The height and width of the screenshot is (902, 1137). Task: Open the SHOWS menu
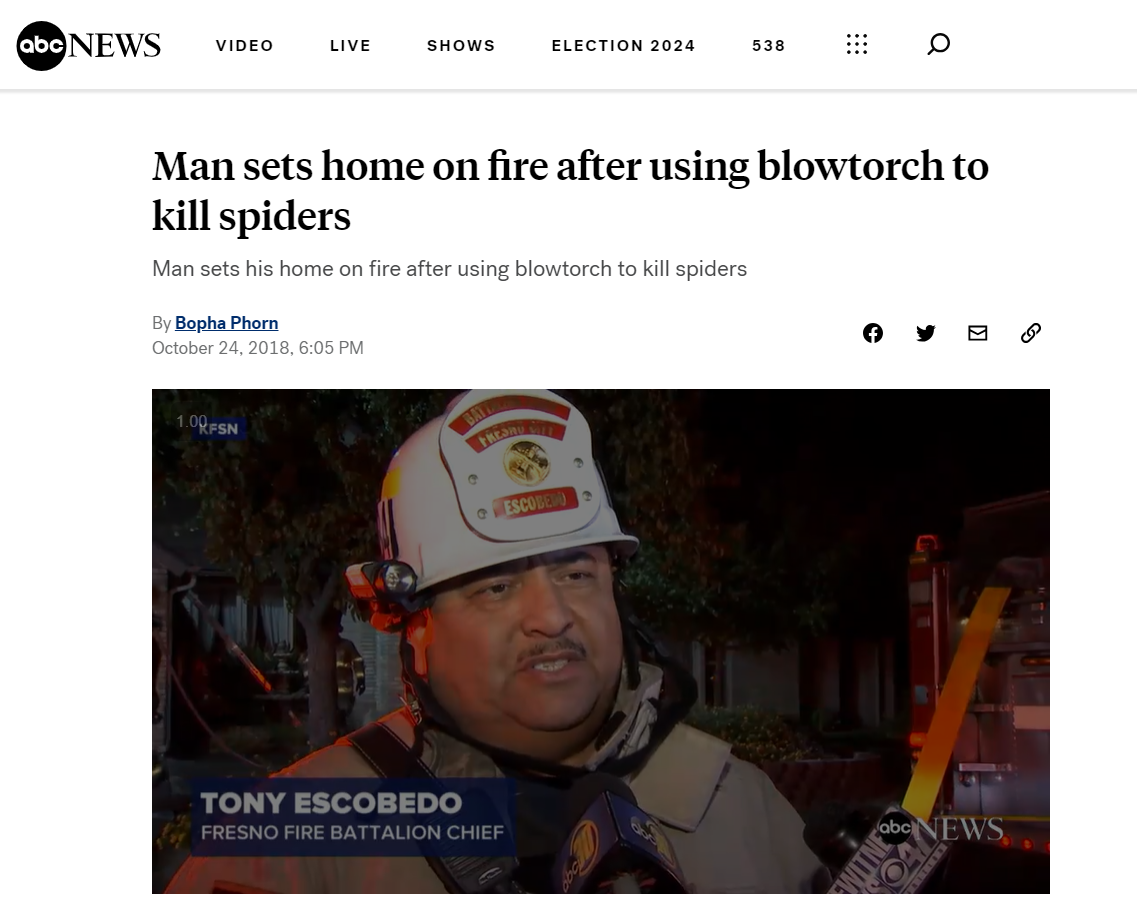pyautogui.click(x=461, y=46)
